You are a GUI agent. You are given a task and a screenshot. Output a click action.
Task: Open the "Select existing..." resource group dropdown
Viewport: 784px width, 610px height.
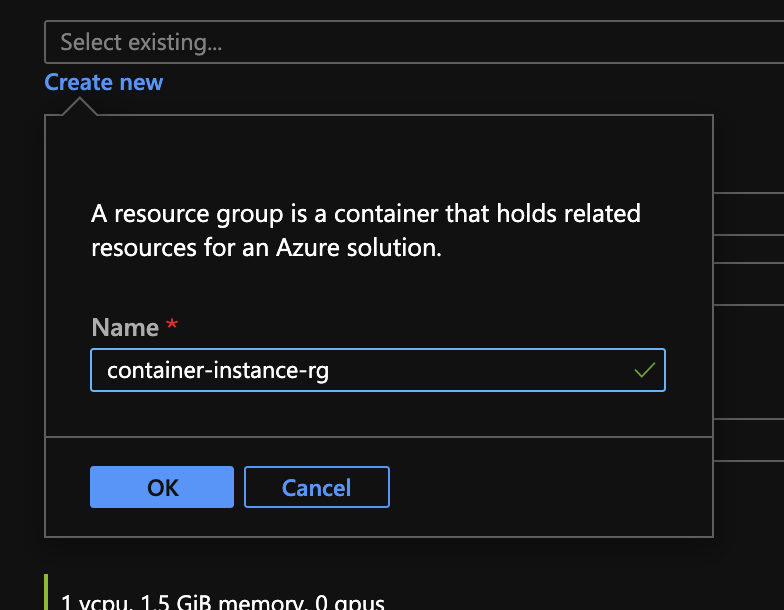[414, 42]
